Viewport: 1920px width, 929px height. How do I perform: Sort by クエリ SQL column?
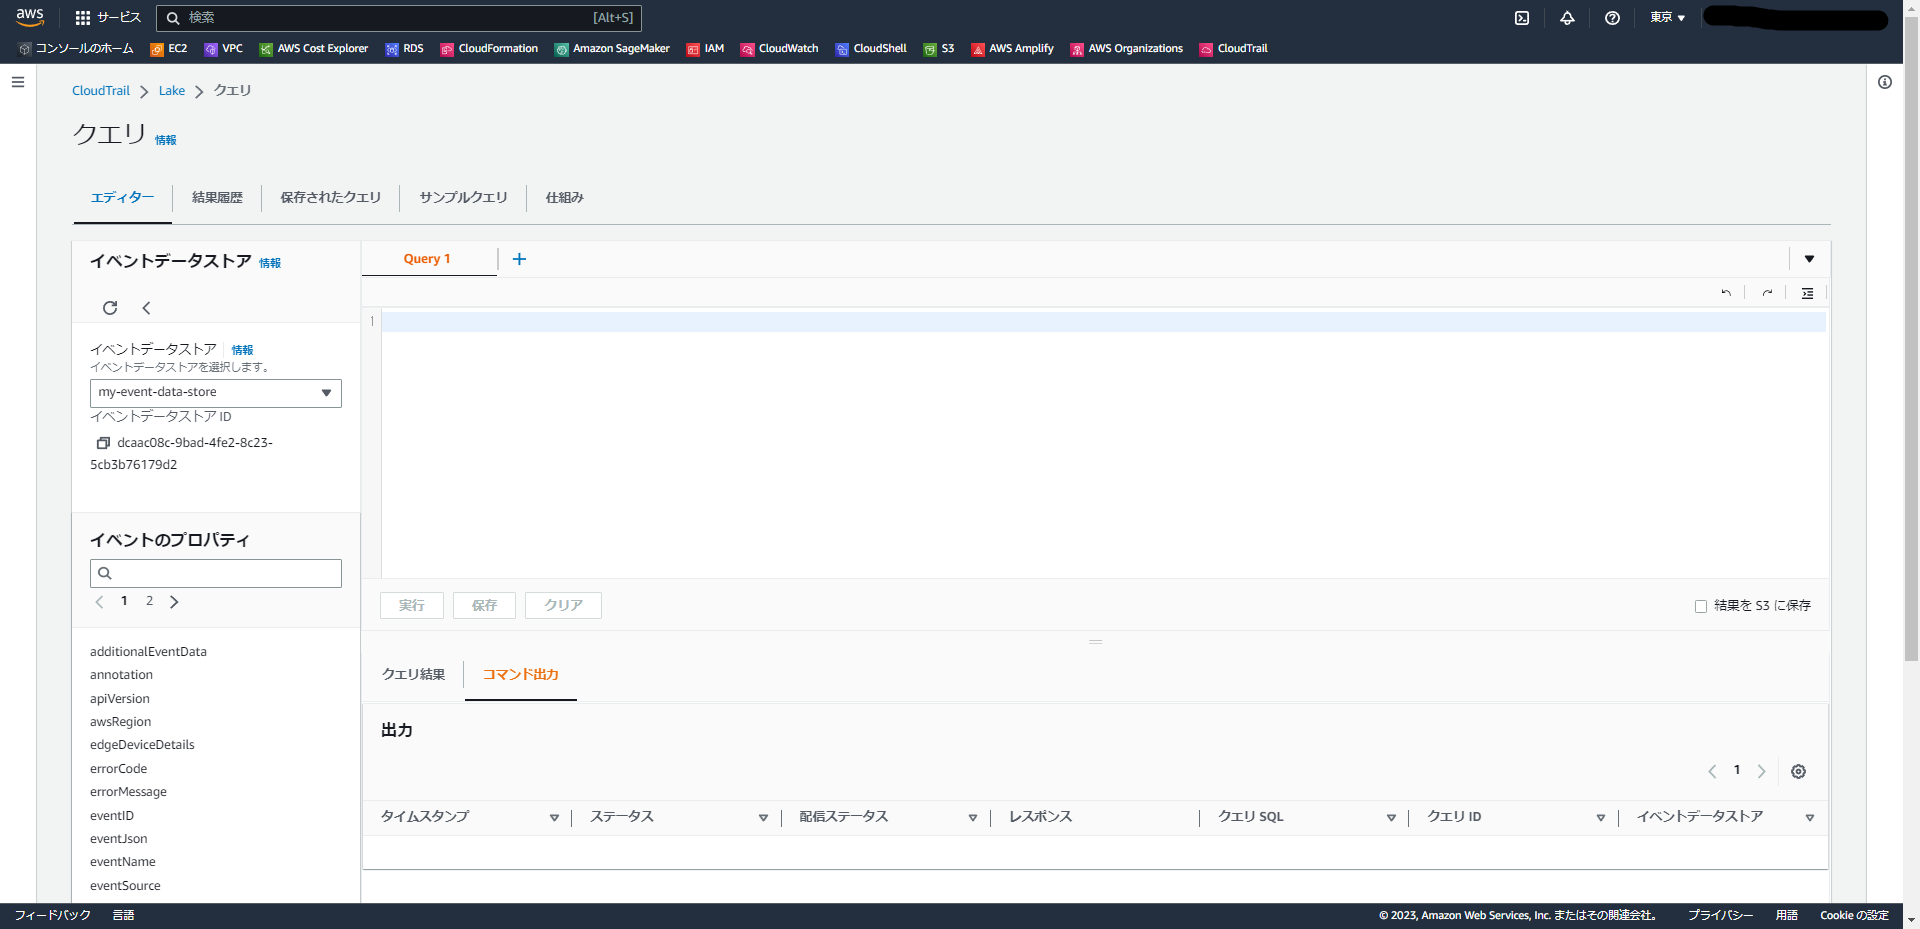1391,818
